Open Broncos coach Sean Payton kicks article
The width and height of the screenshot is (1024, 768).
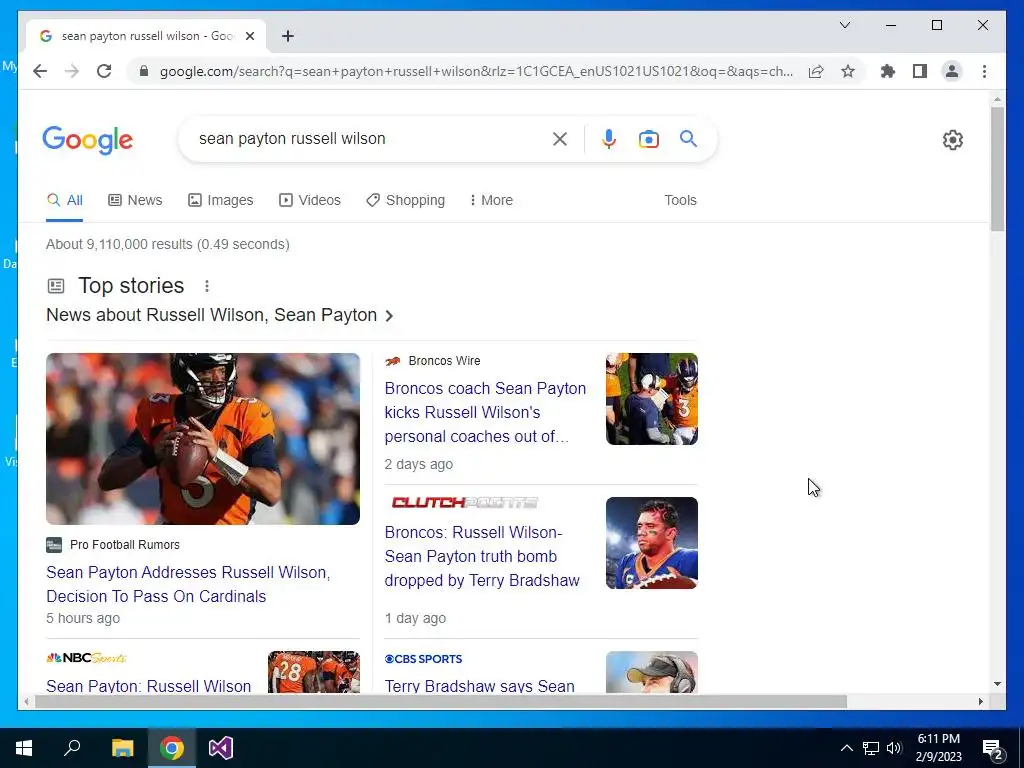[x=485, y=412]
